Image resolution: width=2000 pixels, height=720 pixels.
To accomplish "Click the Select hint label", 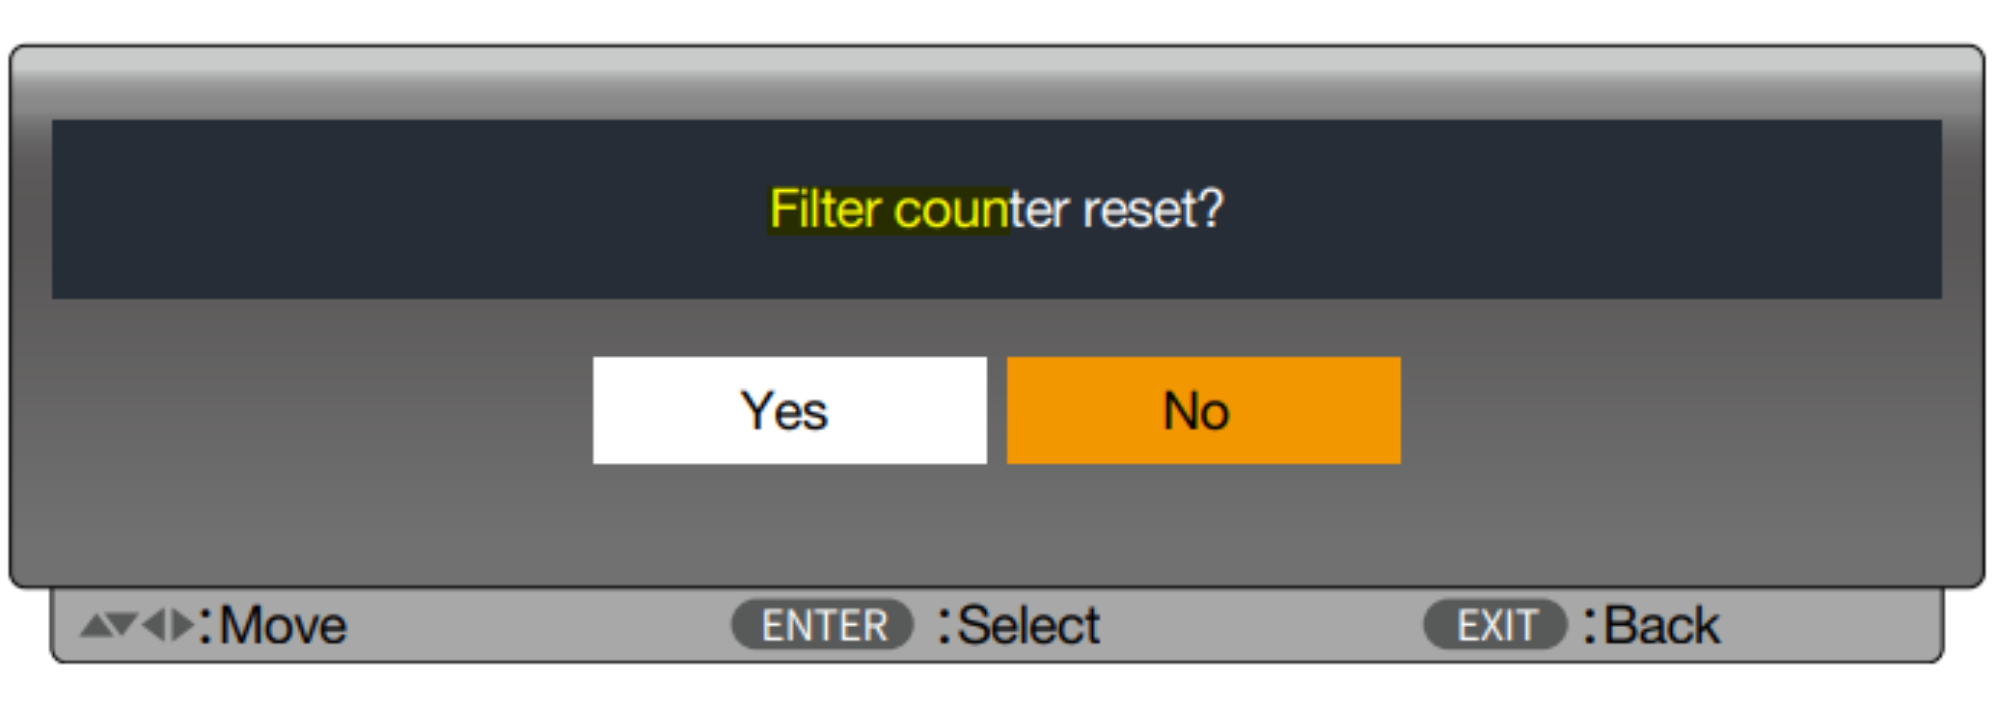I will coord(1029,626).
